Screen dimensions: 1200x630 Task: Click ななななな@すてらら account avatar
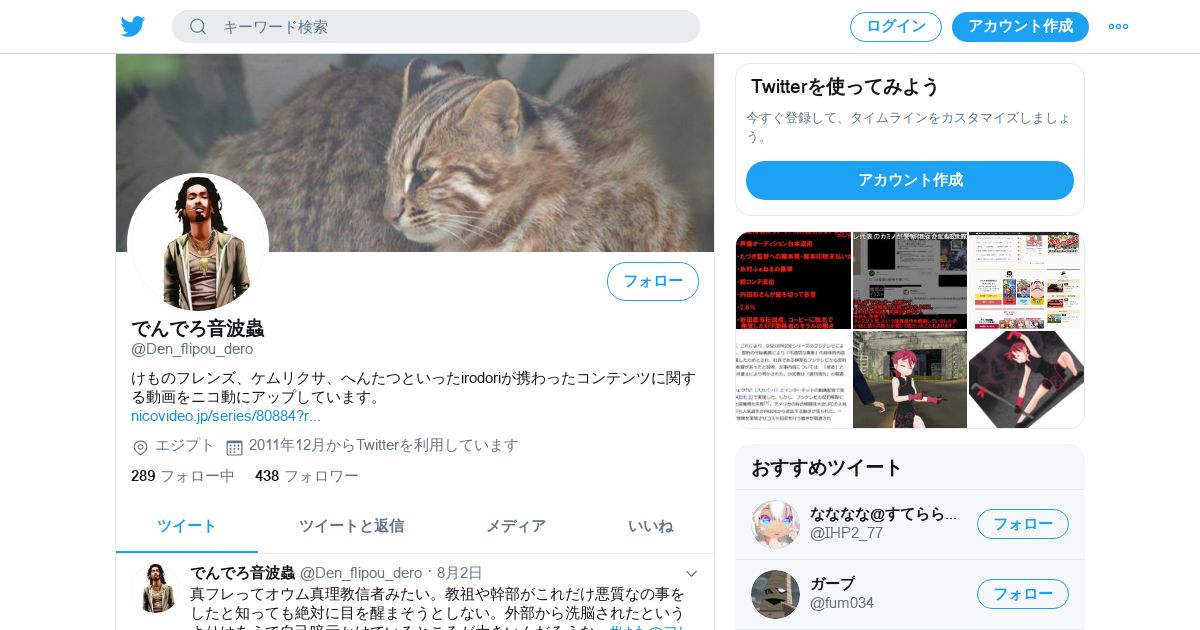(x=775, y=524)
